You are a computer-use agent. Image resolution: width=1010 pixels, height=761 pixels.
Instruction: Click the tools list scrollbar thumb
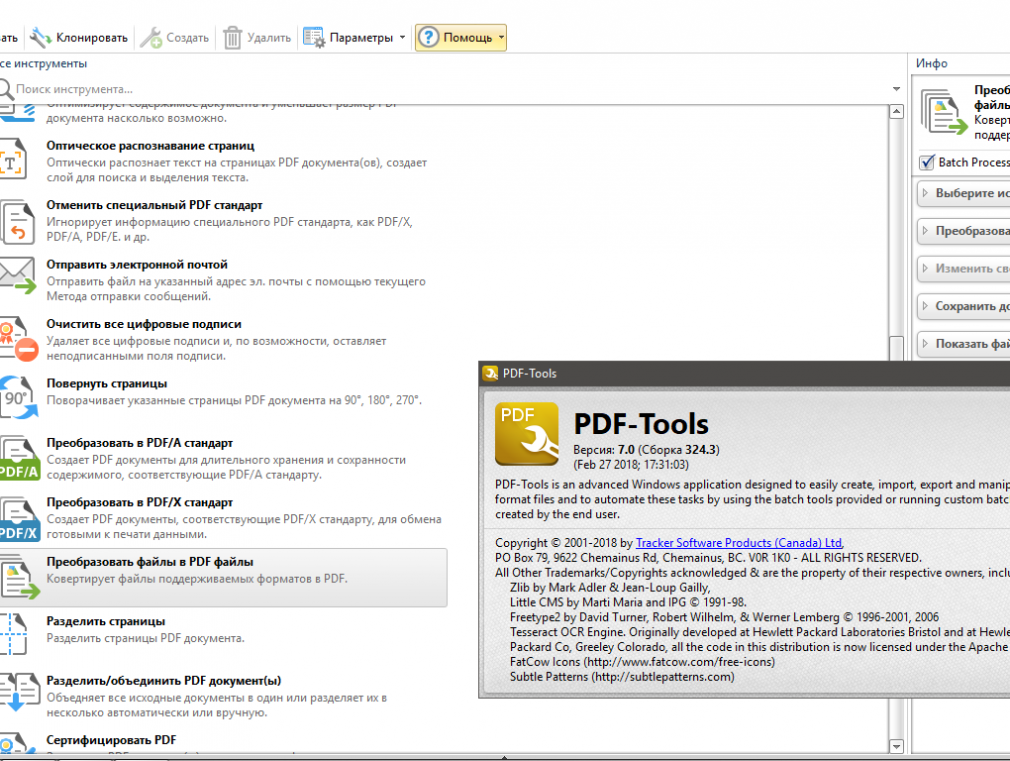coord(896,348)
